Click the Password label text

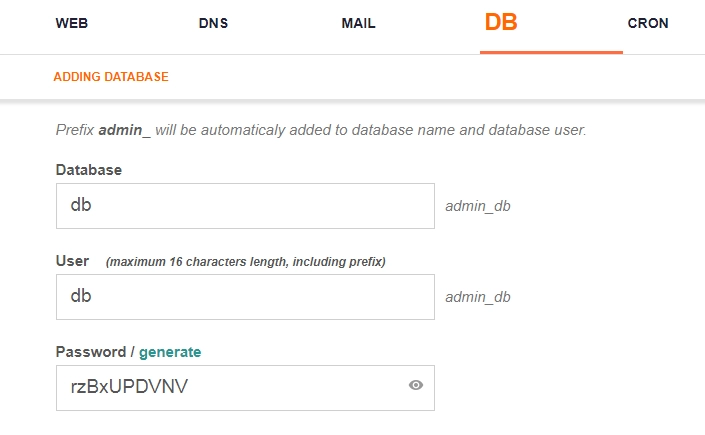tap(92, 352)
